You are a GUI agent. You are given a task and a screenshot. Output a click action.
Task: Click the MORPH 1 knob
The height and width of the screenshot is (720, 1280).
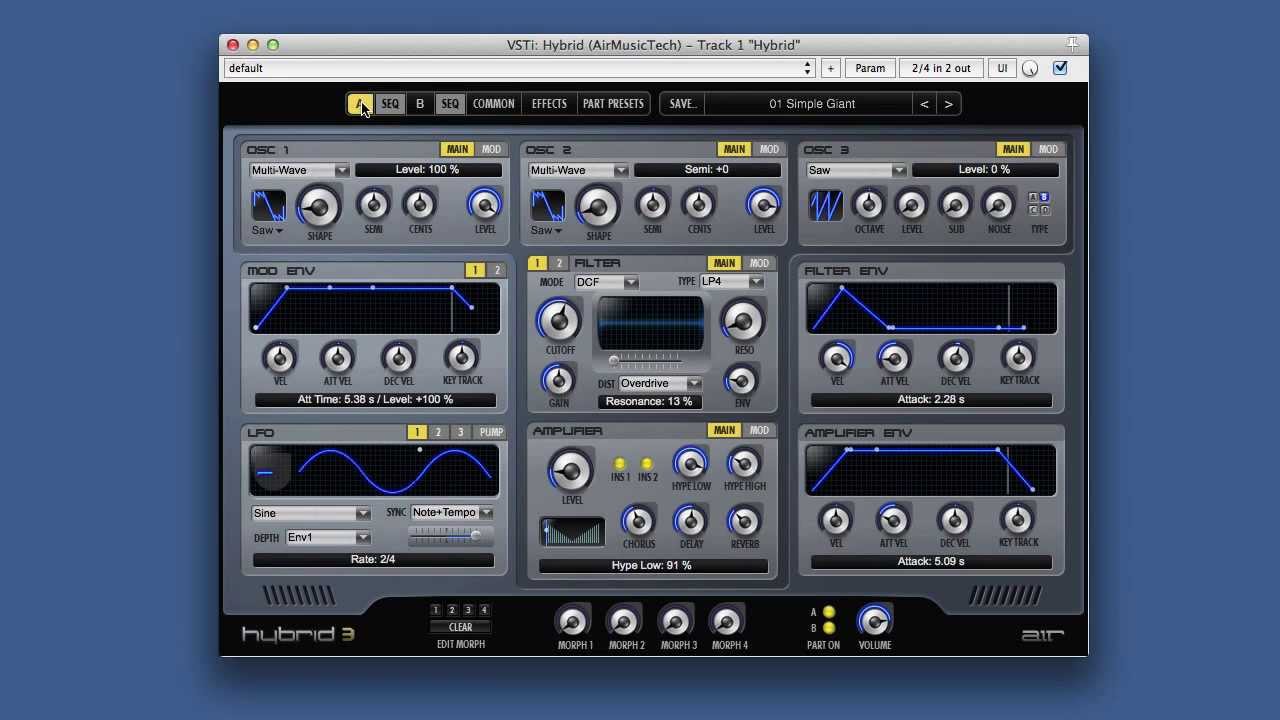[x=573, y=621]
